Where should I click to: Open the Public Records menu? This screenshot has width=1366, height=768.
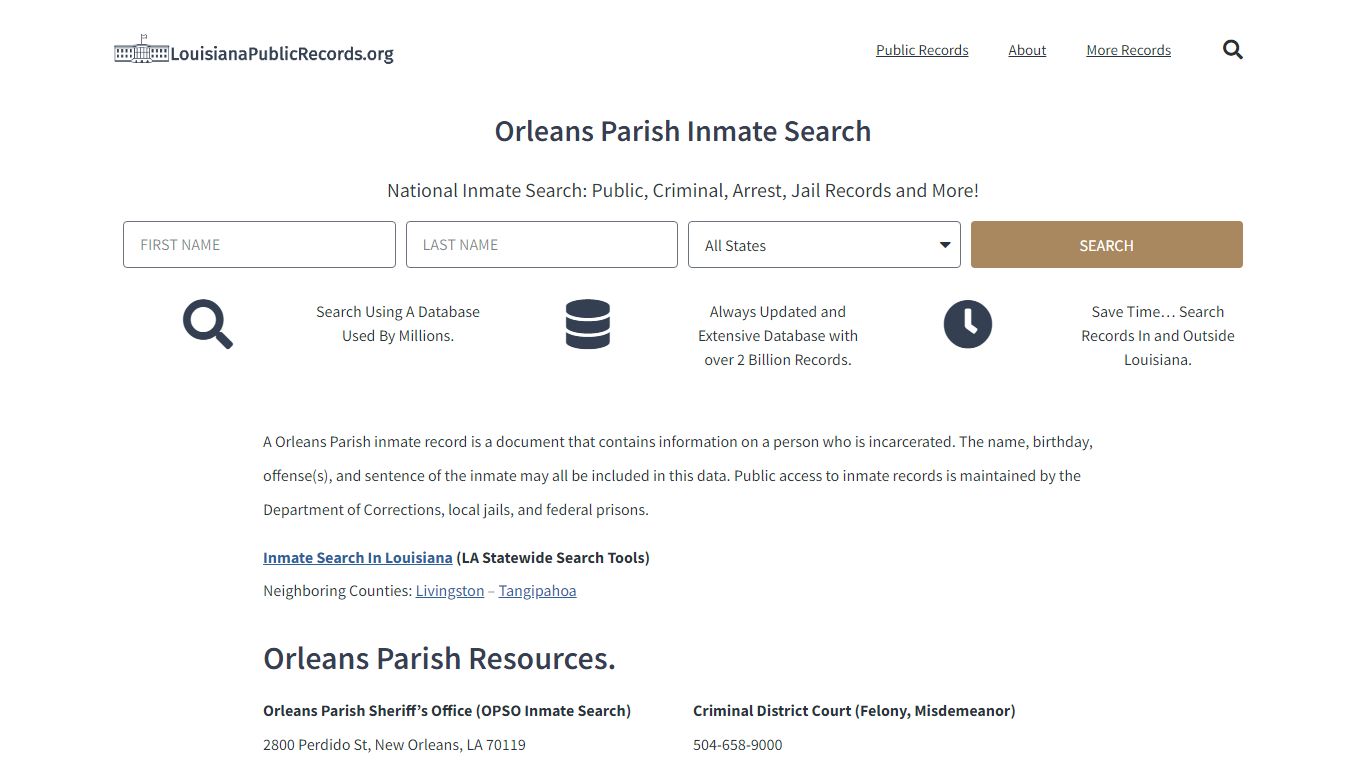click(922, 50)
